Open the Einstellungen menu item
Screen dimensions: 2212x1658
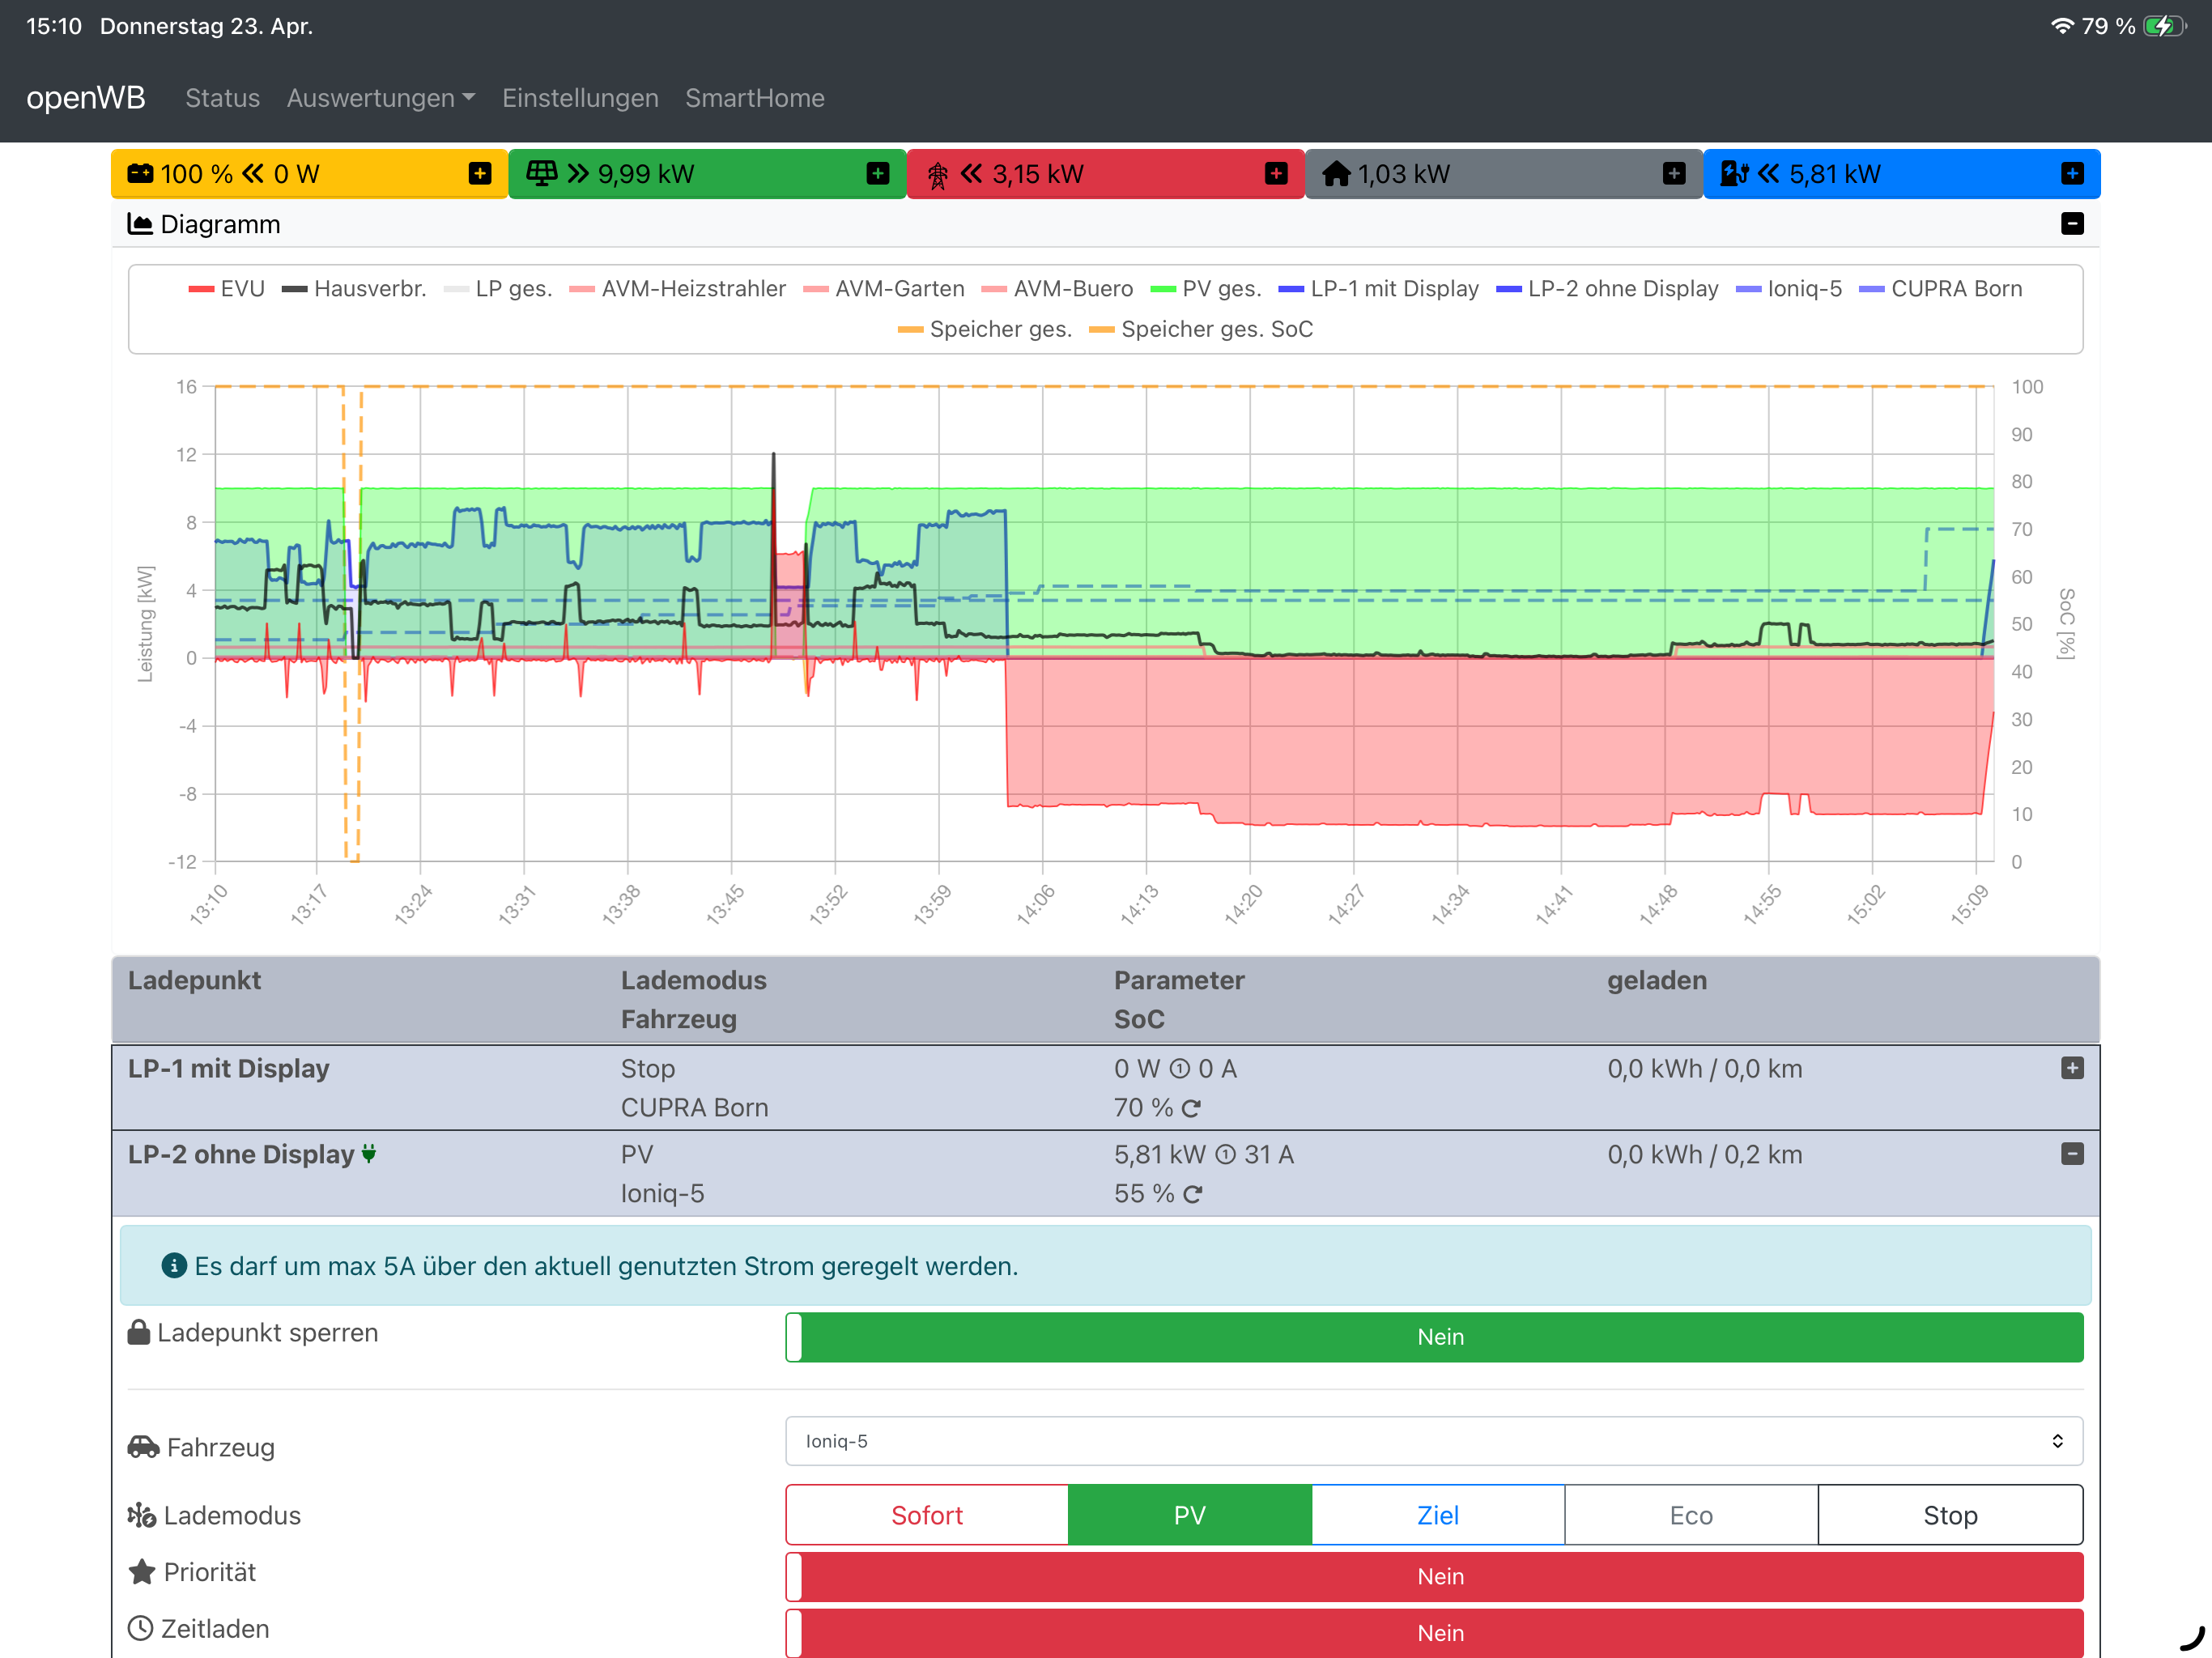[x=580, y=98]
